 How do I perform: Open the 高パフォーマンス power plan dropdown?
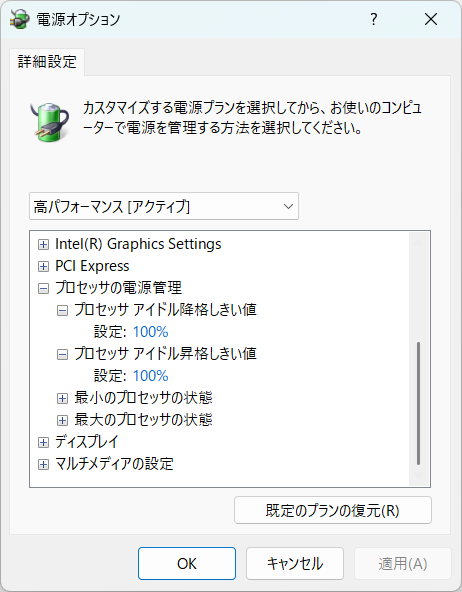click(x=164, y=206)
